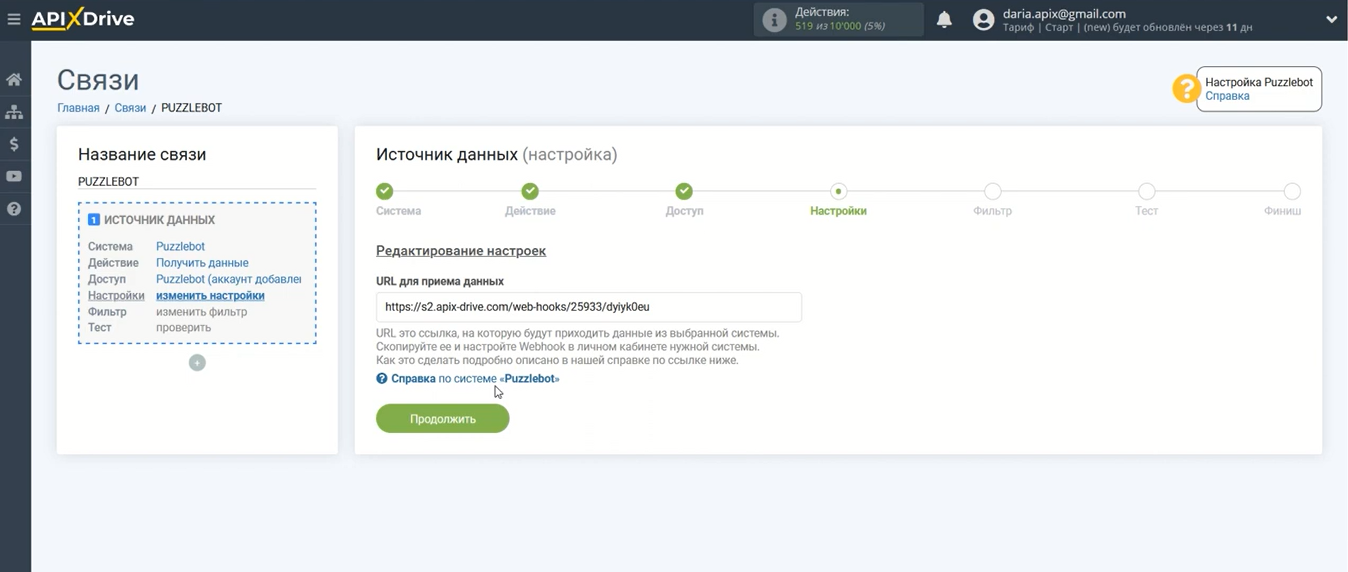Open the Puzzlebot system link
This screenshot has height=572, width=1348.
180,246
